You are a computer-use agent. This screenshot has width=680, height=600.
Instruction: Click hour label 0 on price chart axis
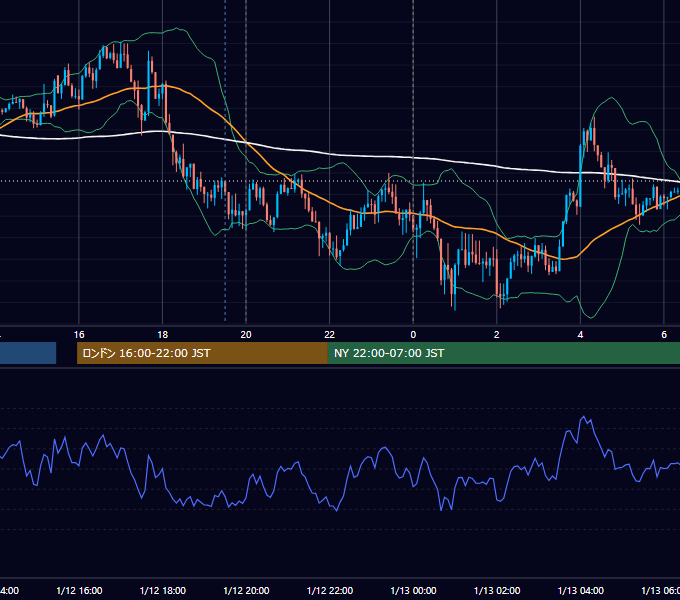tap(413, 335)
